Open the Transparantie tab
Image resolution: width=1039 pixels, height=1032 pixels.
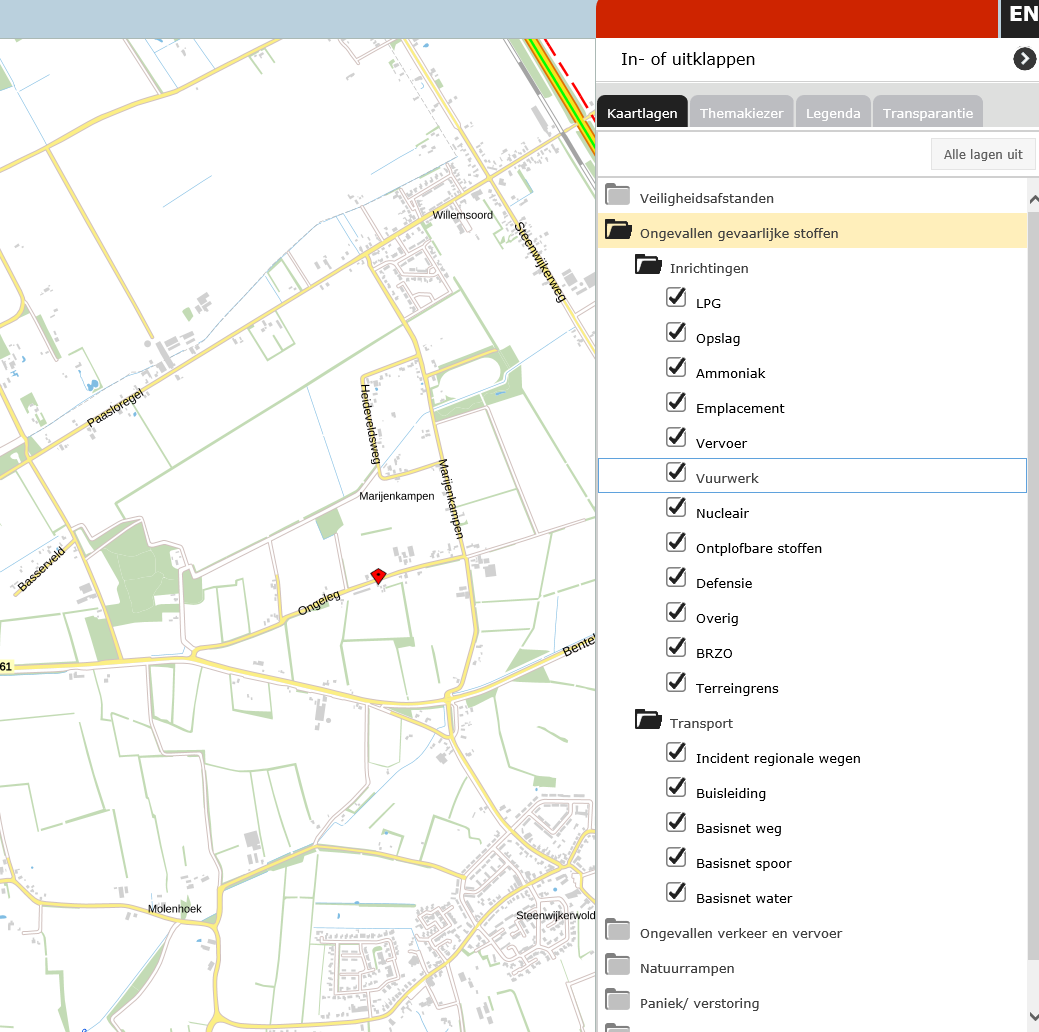pos(928,113)
